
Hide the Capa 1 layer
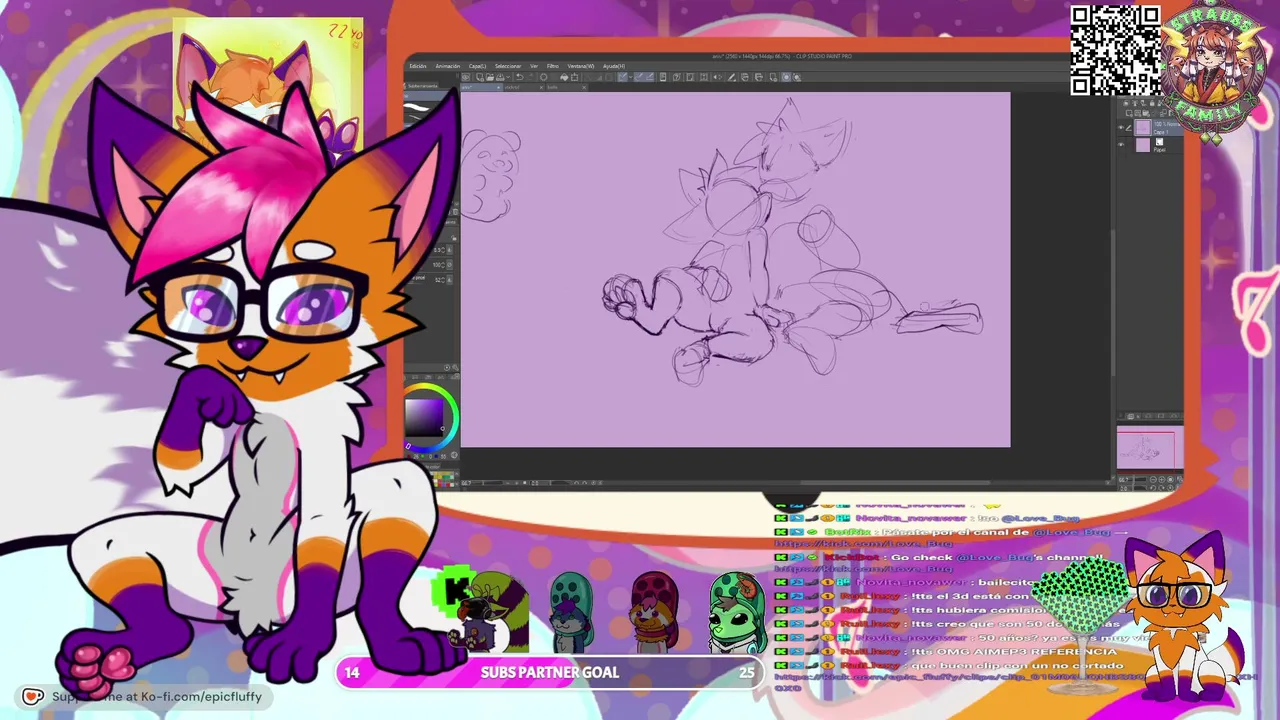coord(1121,128)
